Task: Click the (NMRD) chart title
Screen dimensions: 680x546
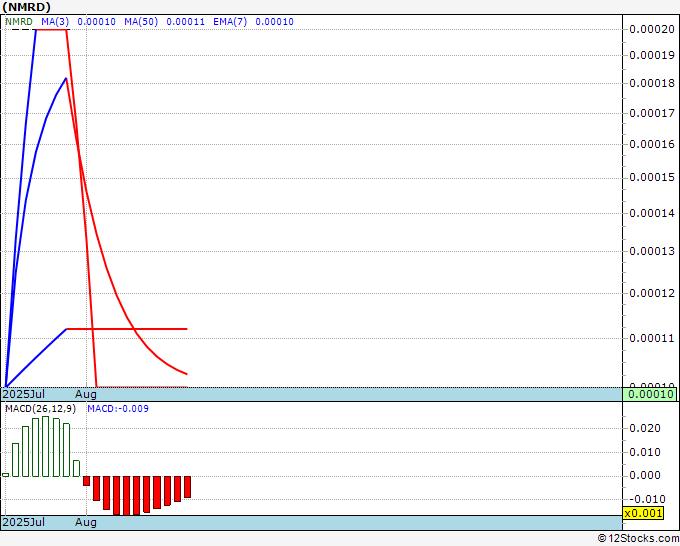Action: pyautogui.click(x=26, y=7)
